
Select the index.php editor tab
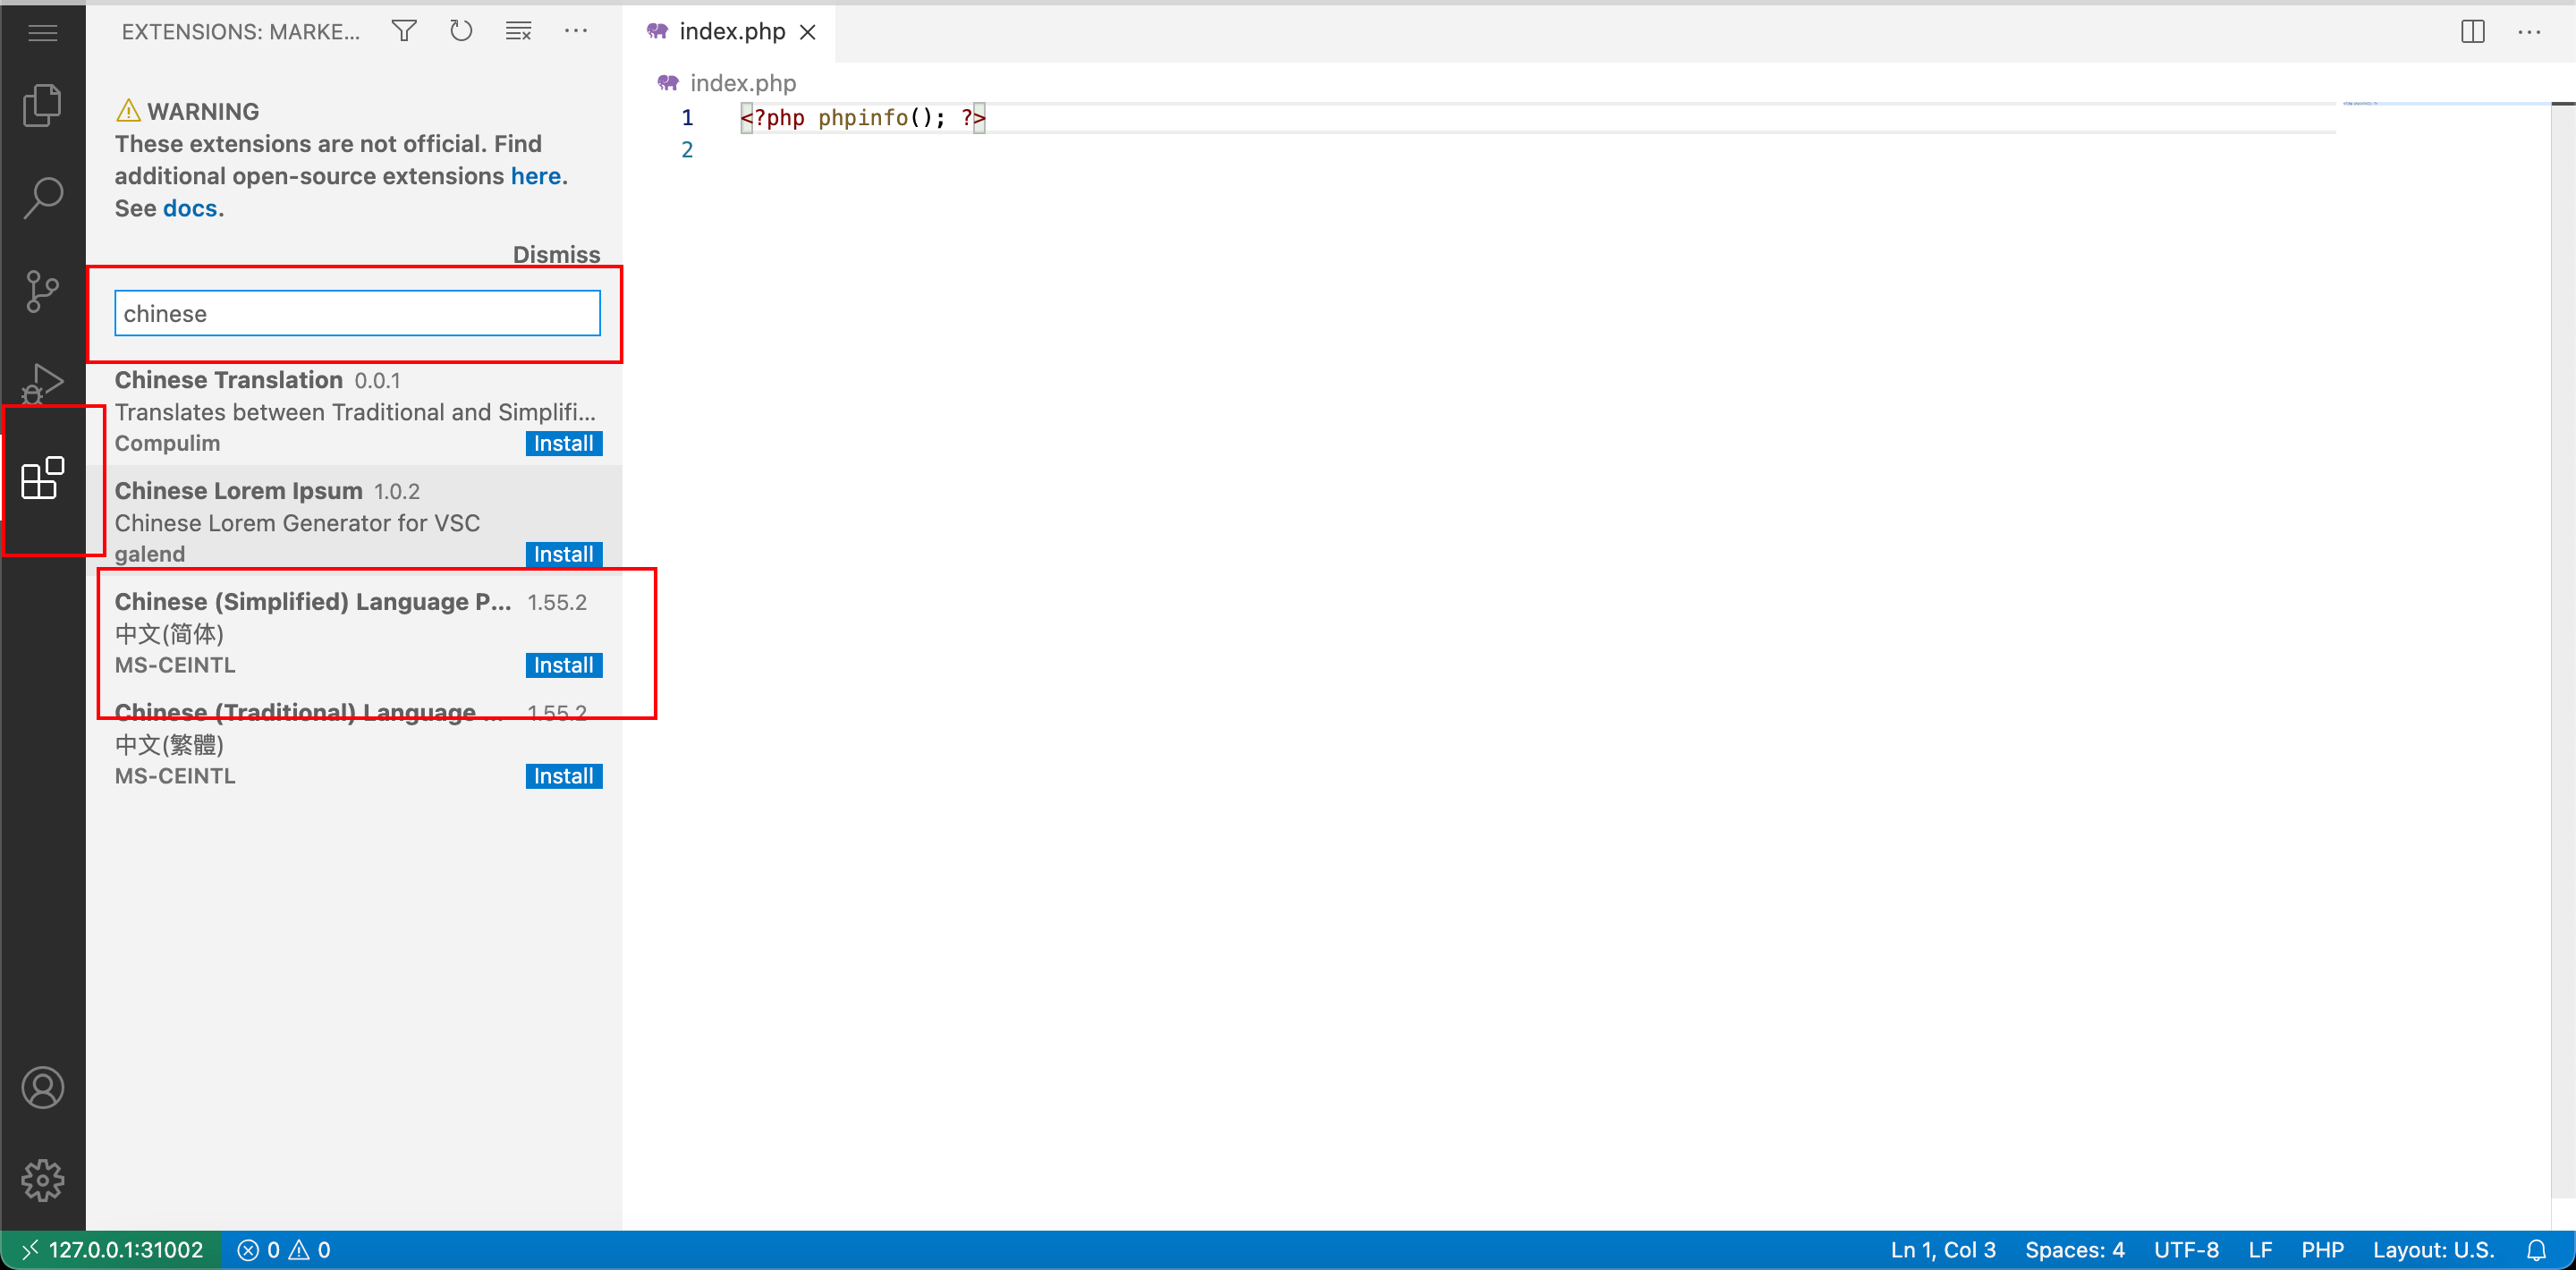click(x=730, y=32)
